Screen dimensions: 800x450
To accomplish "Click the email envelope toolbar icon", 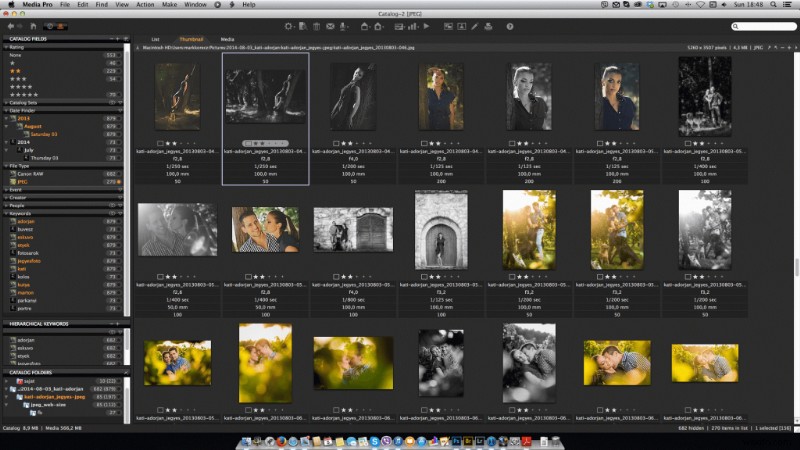I will pos(331,26).
